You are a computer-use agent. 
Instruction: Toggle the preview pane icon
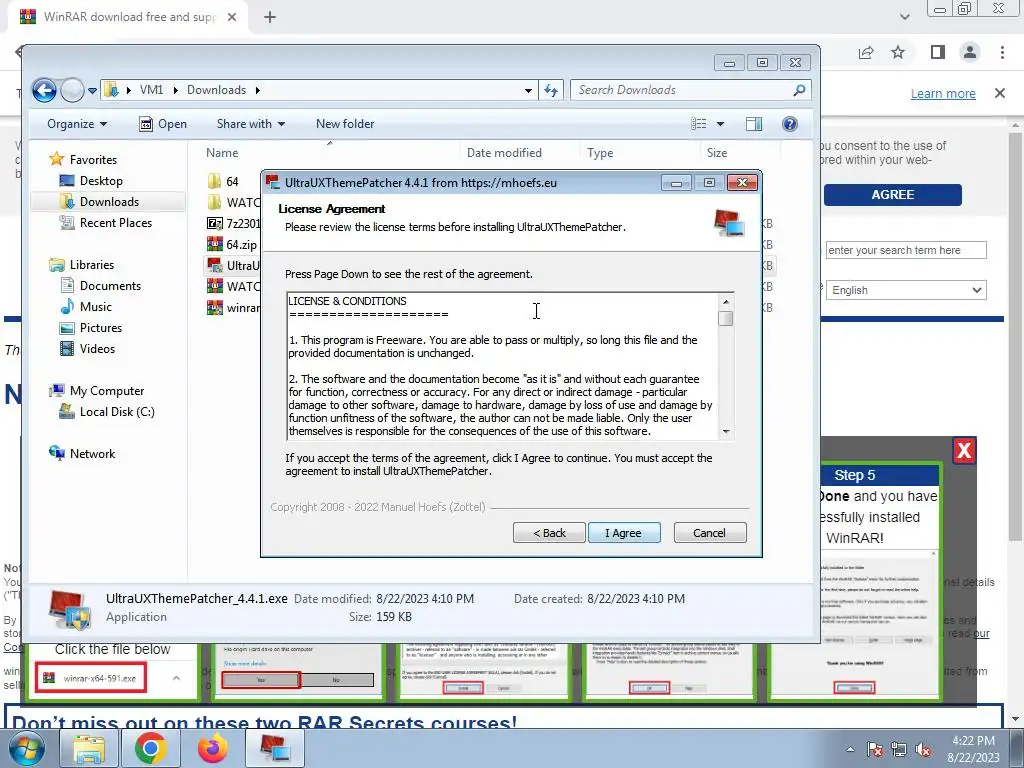[754, 124]
